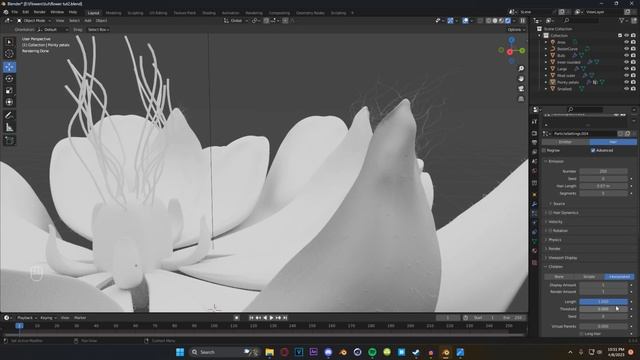The image size is (640, 360).
Task: Hide the BezierCurve object eye icon
Action: point(626,49)
